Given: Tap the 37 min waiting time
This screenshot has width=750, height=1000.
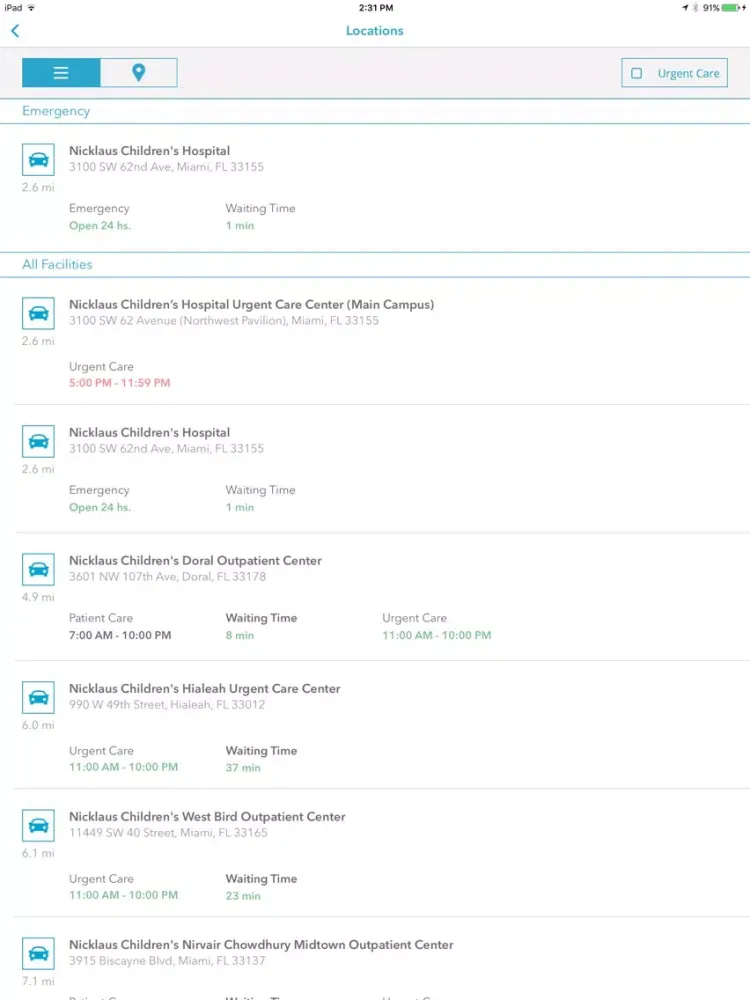Looking at the screenshot, I should click(242, 768).
